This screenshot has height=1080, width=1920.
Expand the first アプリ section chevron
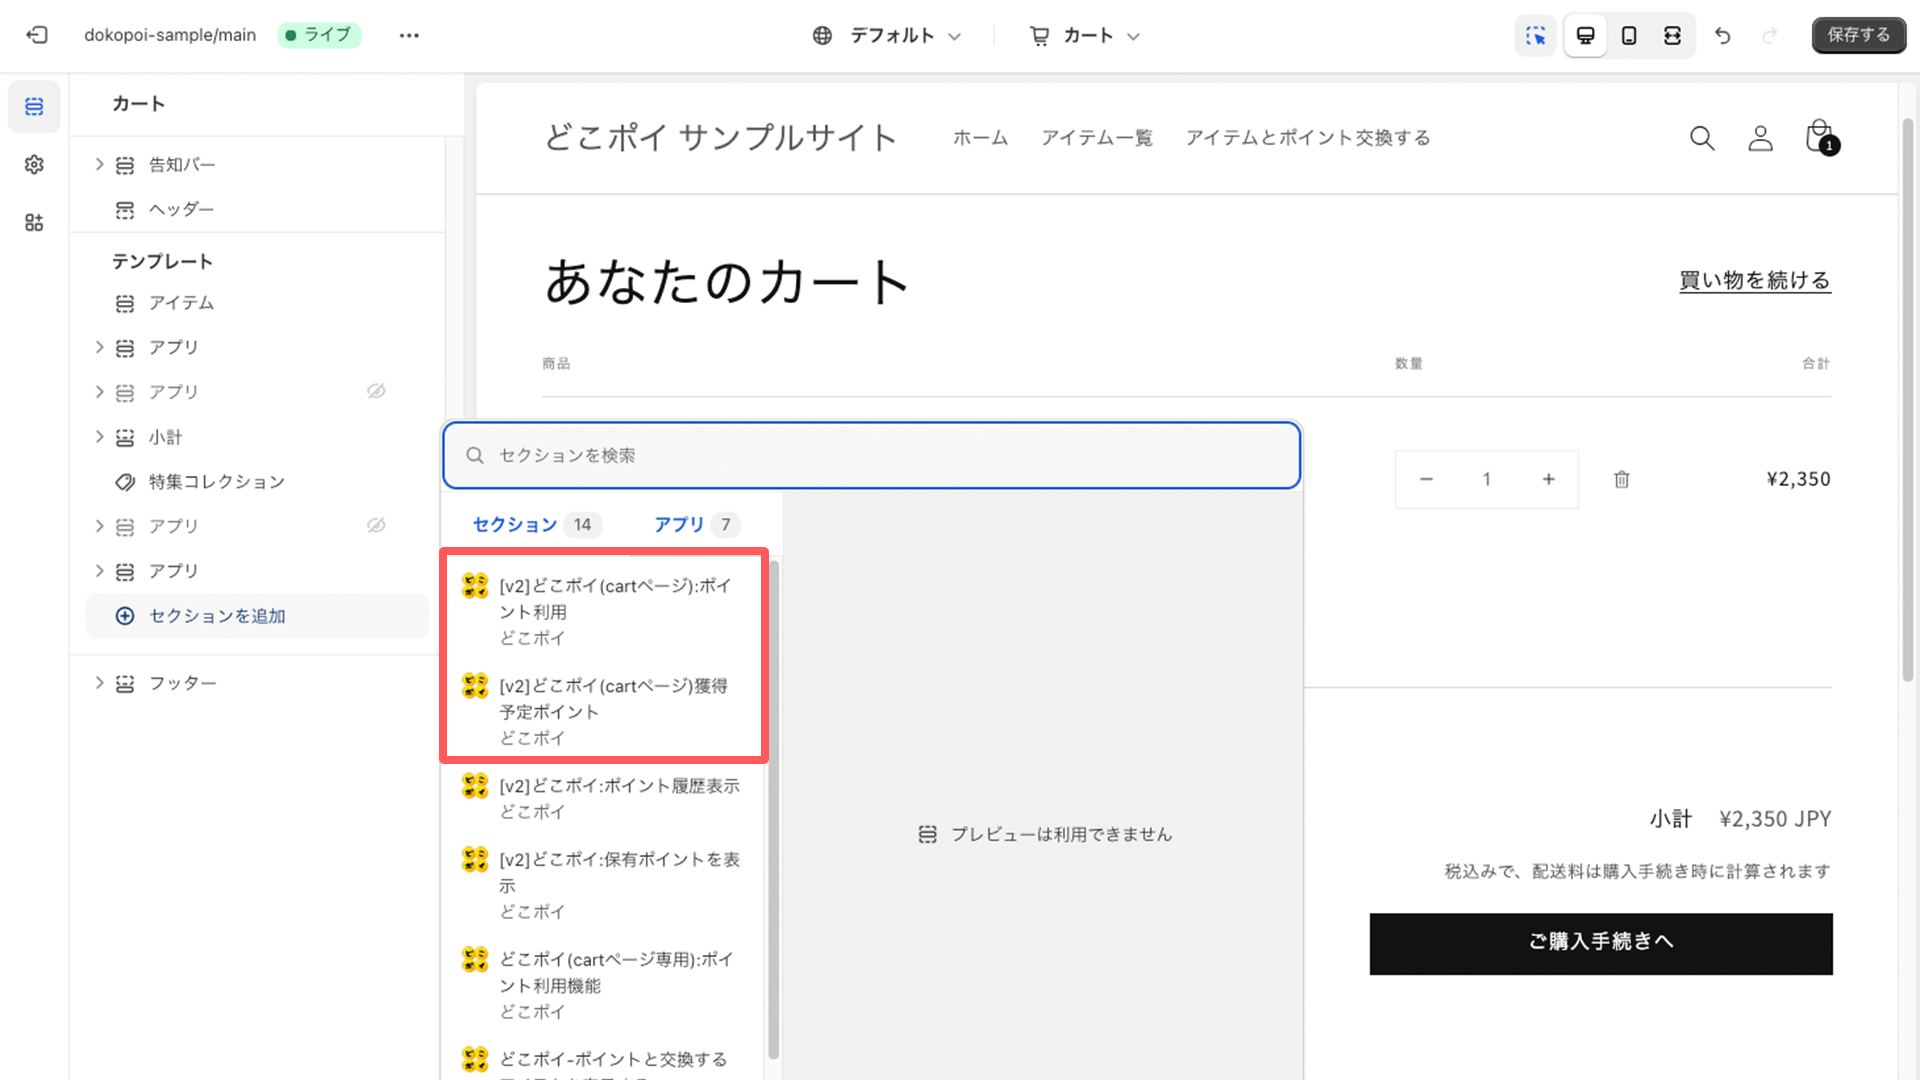coord(99,347)
